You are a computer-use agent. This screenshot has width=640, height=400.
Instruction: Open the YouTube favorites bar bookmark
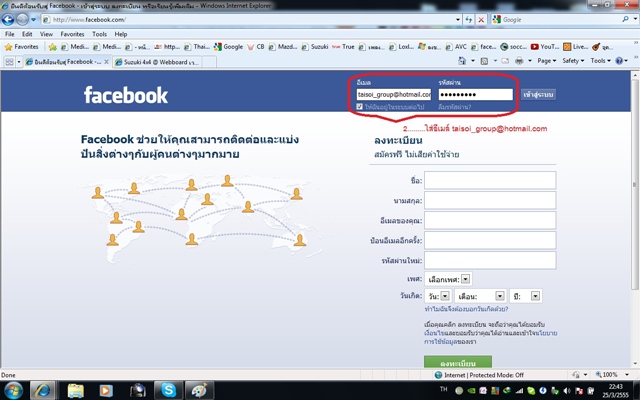pos(545,46)
